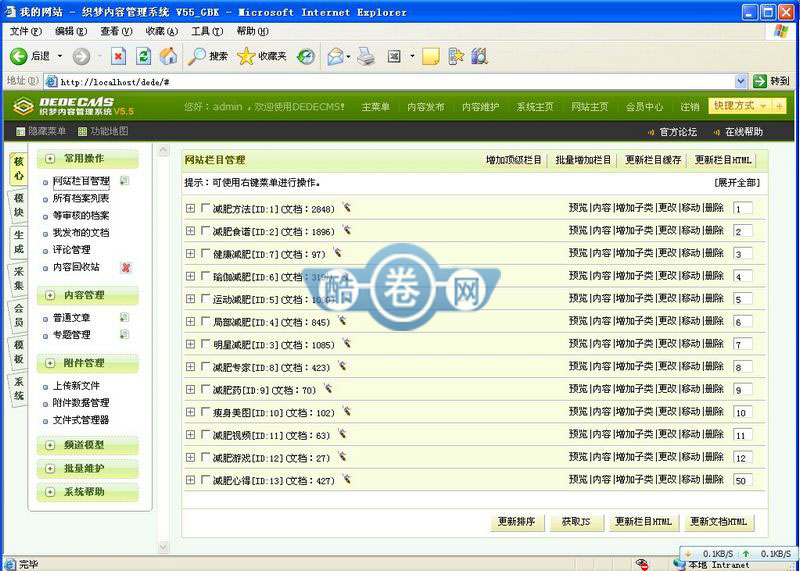800x571 pixels.
Task: Open the 工具(T) menu
Action: 207,31
